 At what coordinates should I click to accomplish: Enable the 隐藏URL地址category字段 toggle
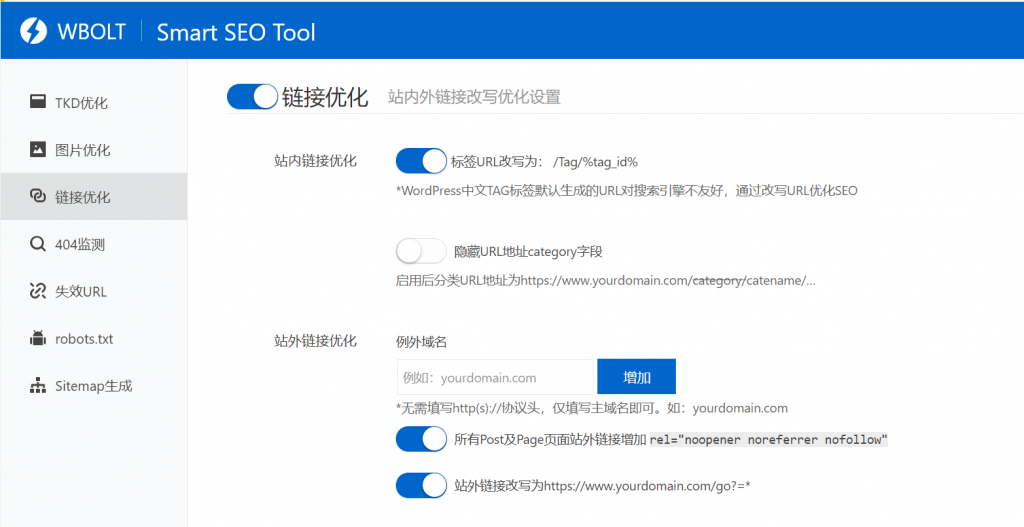click(x=421, y=251)
